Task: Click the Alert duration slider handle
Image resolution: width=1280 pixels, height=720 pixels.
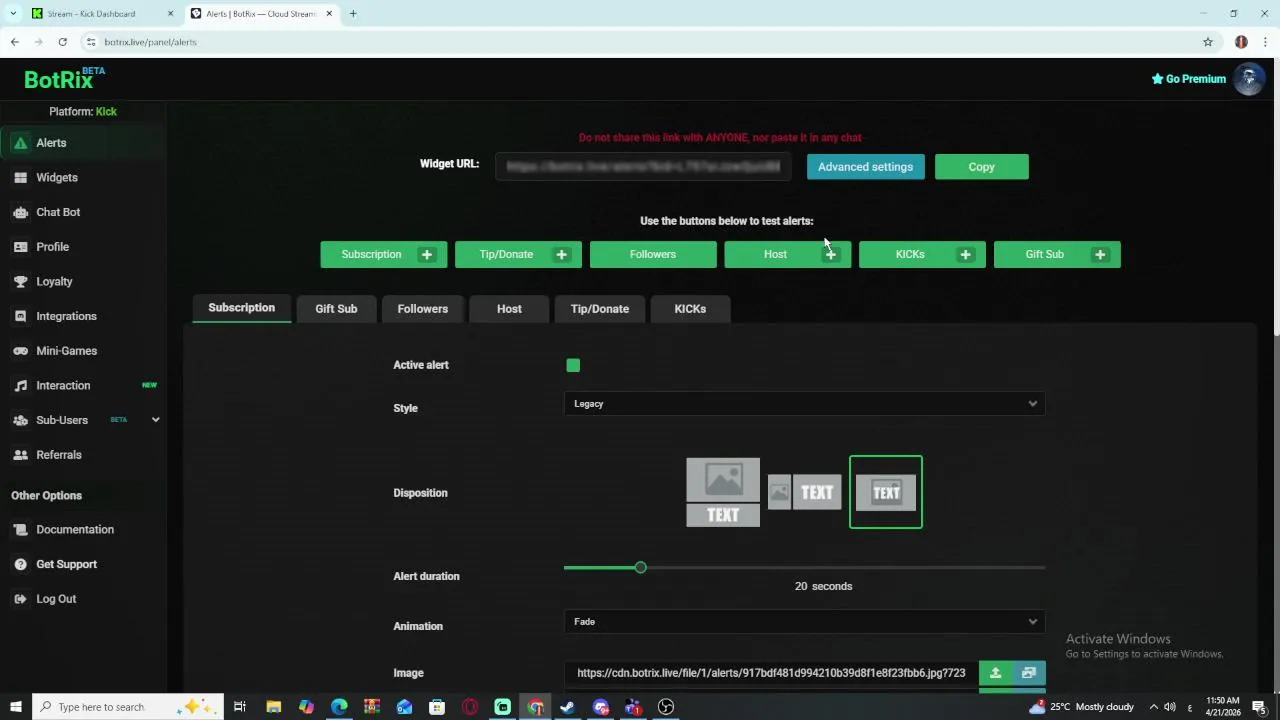Action: click(640, 568)
